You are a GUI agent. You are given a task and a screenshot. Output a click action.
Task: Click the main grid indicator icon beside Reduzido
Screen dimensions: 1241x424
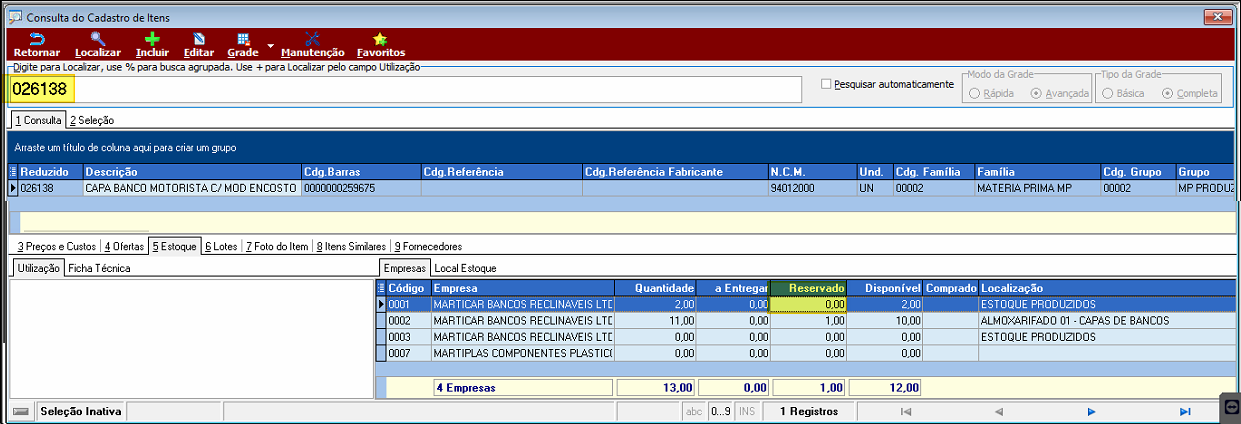tap(13, 172)
